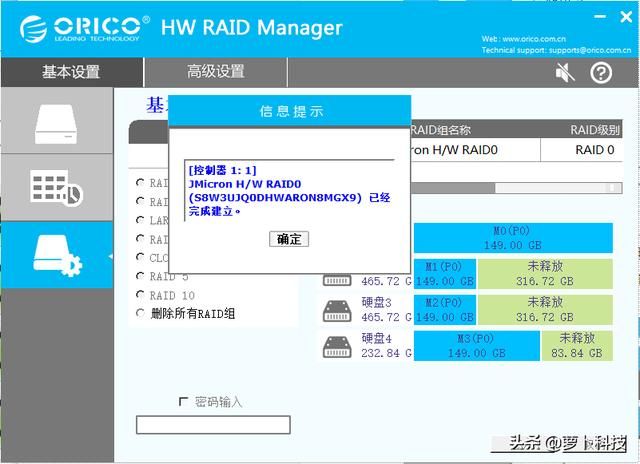This screenshot has width=640, height=464.
Task: Click the 硬盘3 label text
Action: [x=376, y=302]
